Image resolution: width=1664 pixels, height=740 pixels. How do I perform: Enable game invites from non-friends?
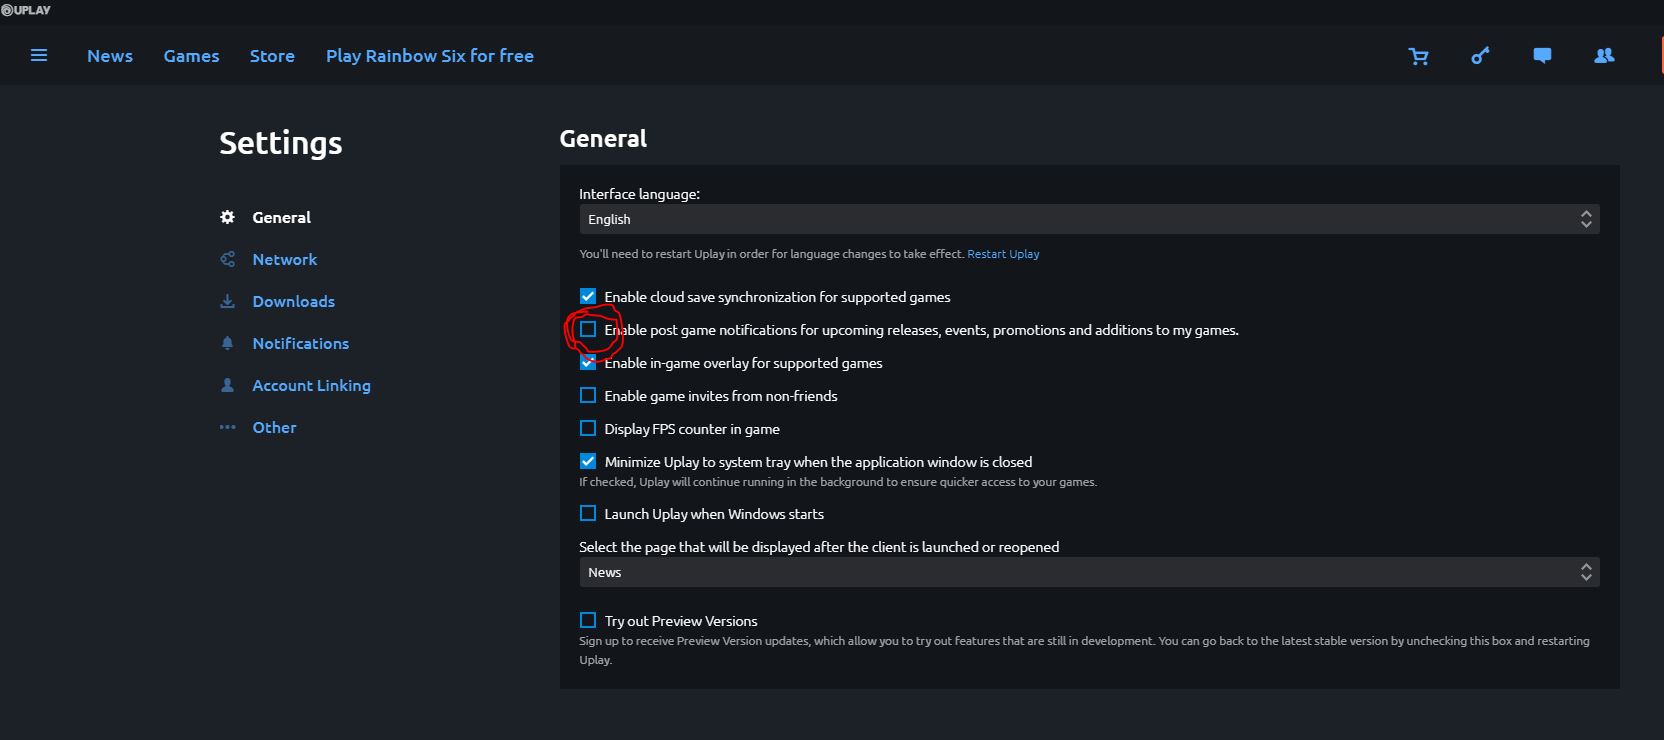[x=588, y=395]
